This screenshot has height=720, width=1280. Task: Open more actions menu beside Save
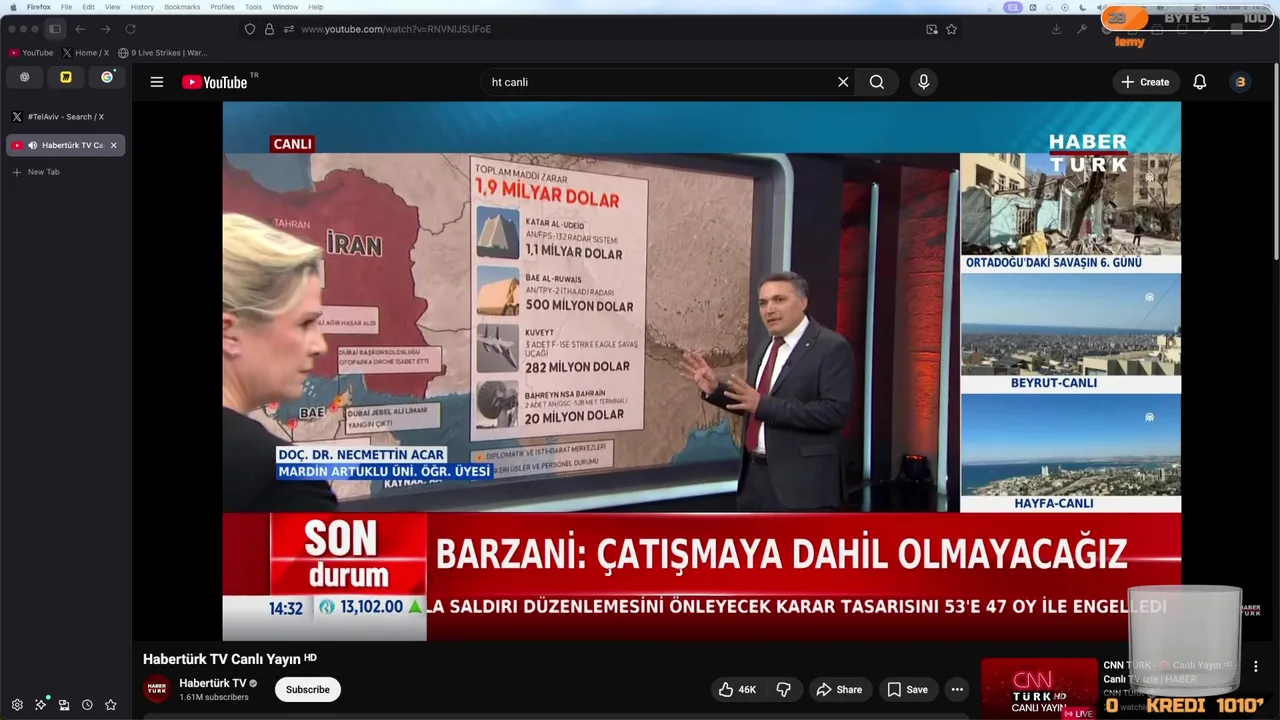click(x=957, y=689)
